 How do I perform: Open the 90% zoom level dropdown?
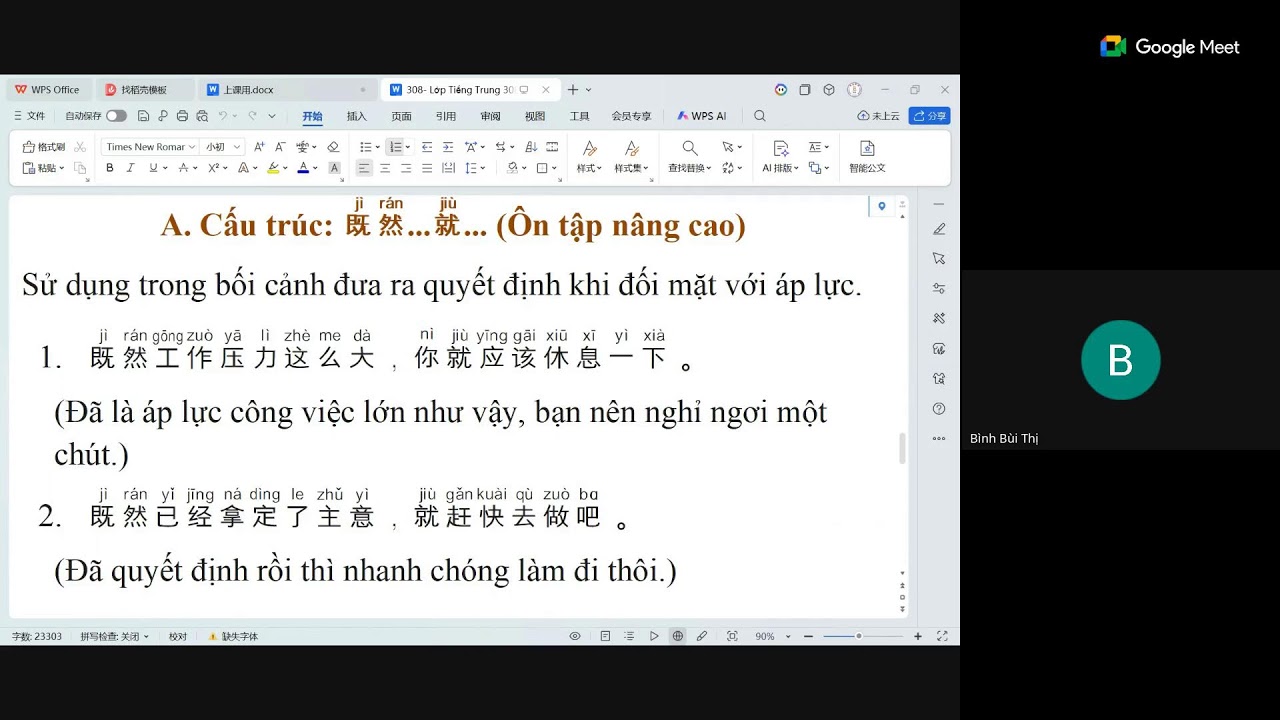pos(788,636)
